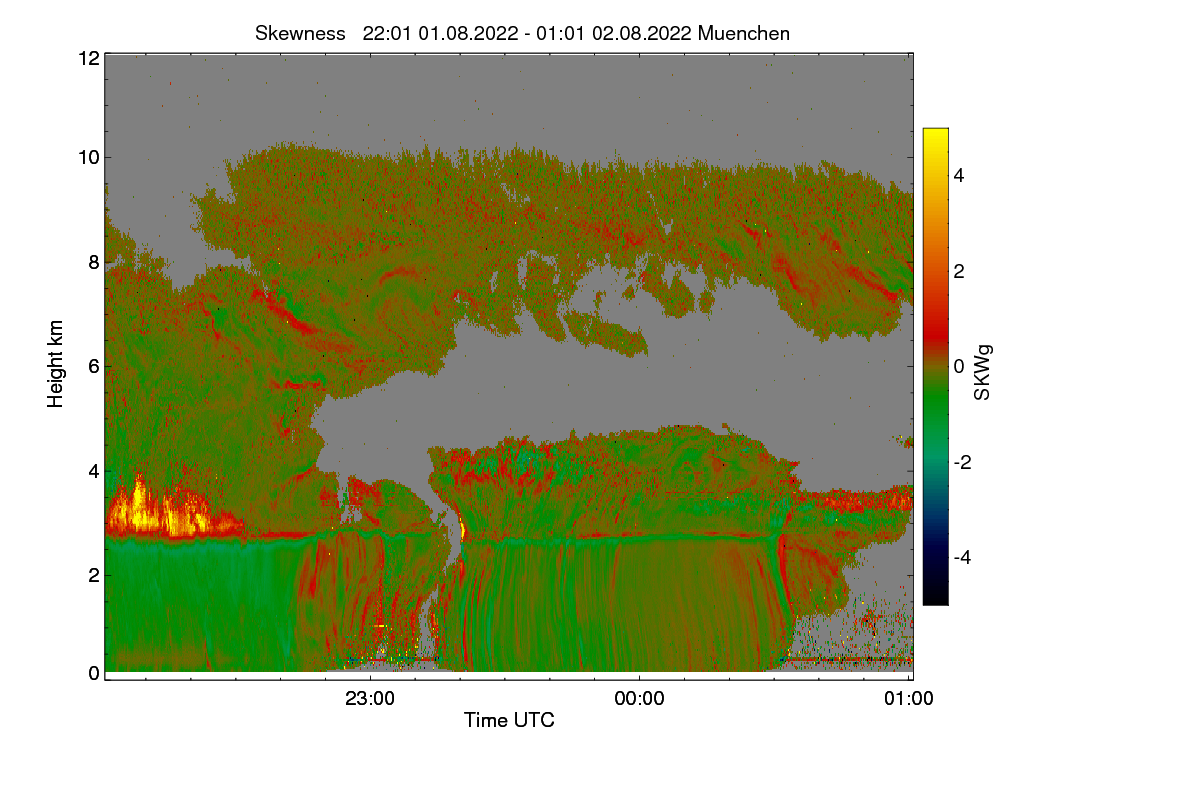Screen dimensions: 1200x800
Task: Click the 23:00 time tick label
Action: click(x=370, y=700)
